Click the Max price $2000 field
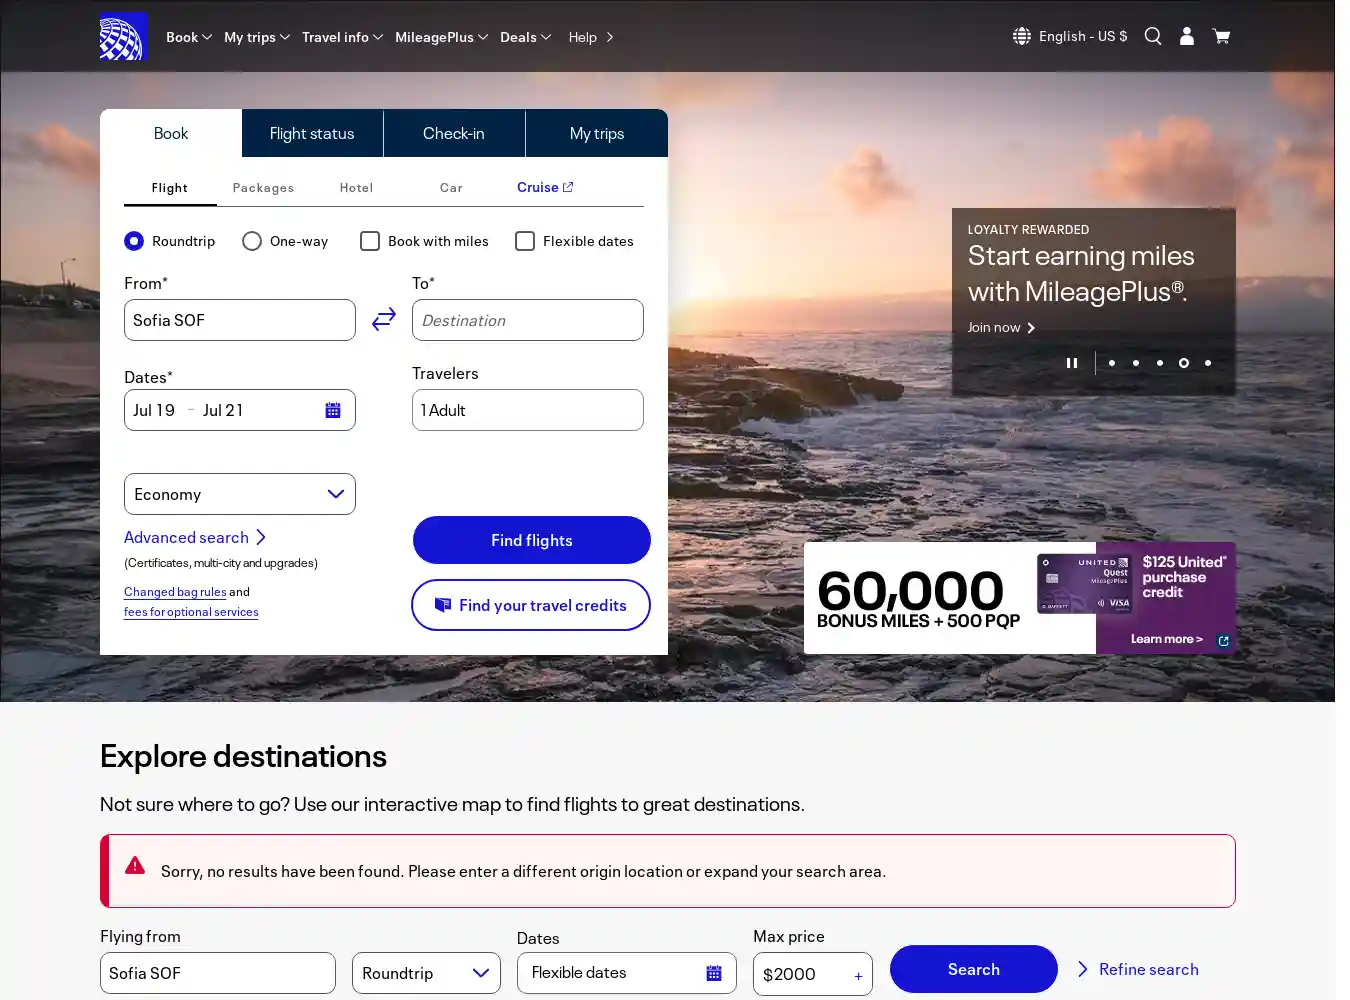This screenshot has width=1350, height=1000. tap(813, 974)
